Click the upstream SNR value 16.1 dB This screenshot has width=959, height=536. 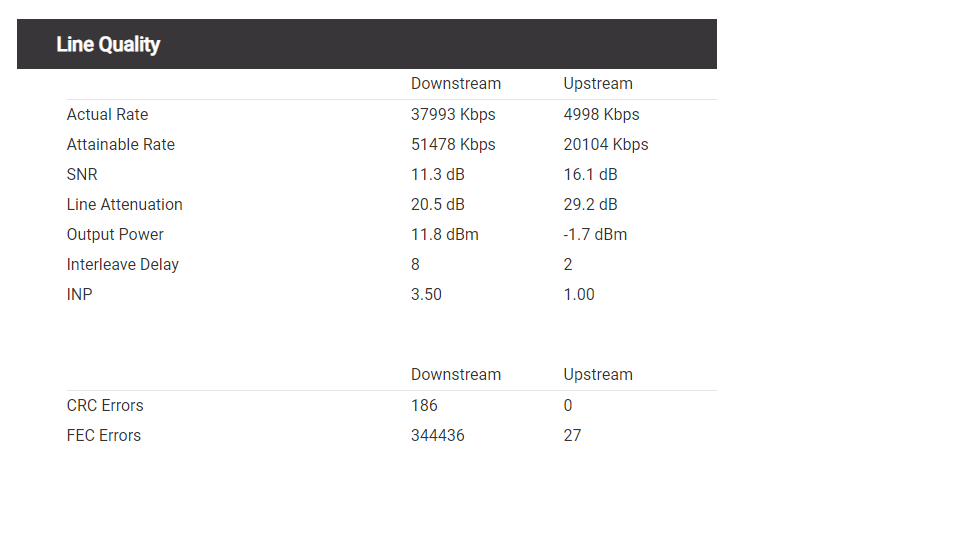(x=590, y=174)
